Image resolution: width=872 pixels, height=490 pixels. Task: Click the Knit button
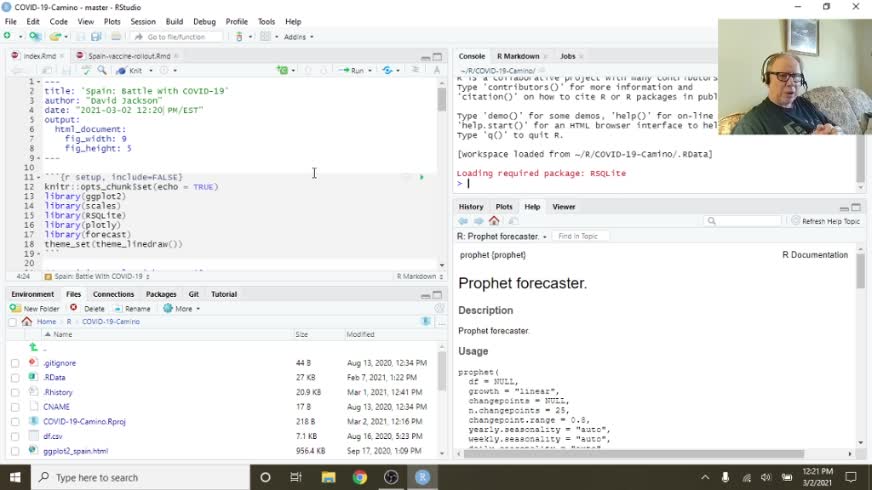[x=130, y=71]
